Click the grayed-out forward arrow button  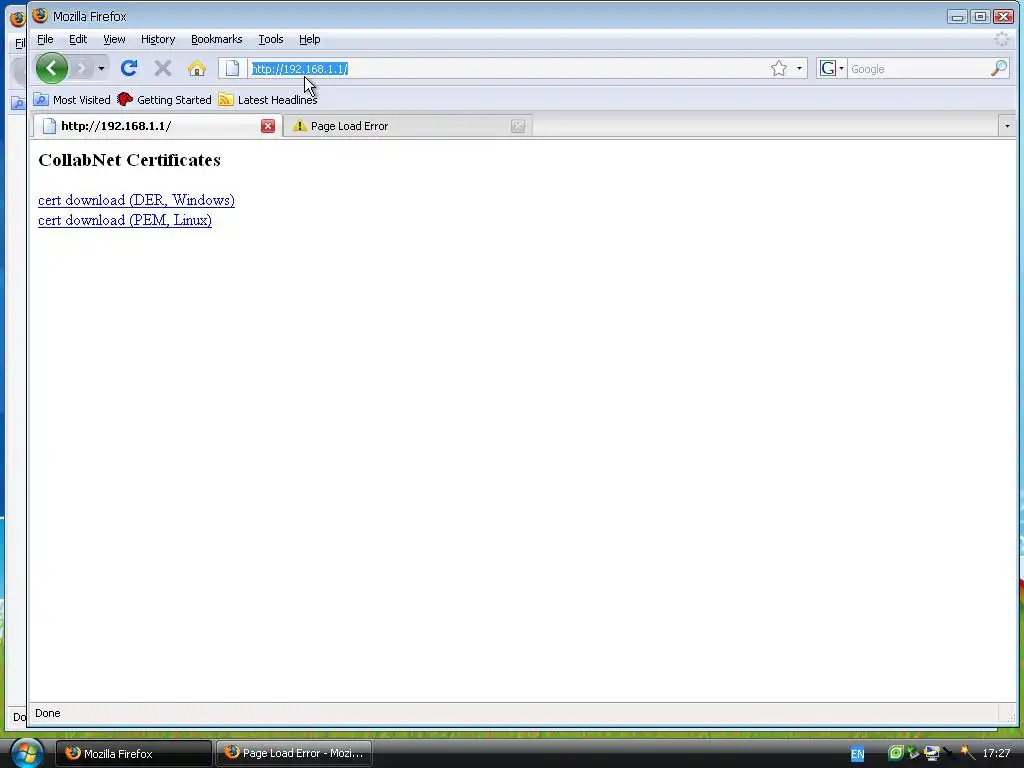(82, 68)
